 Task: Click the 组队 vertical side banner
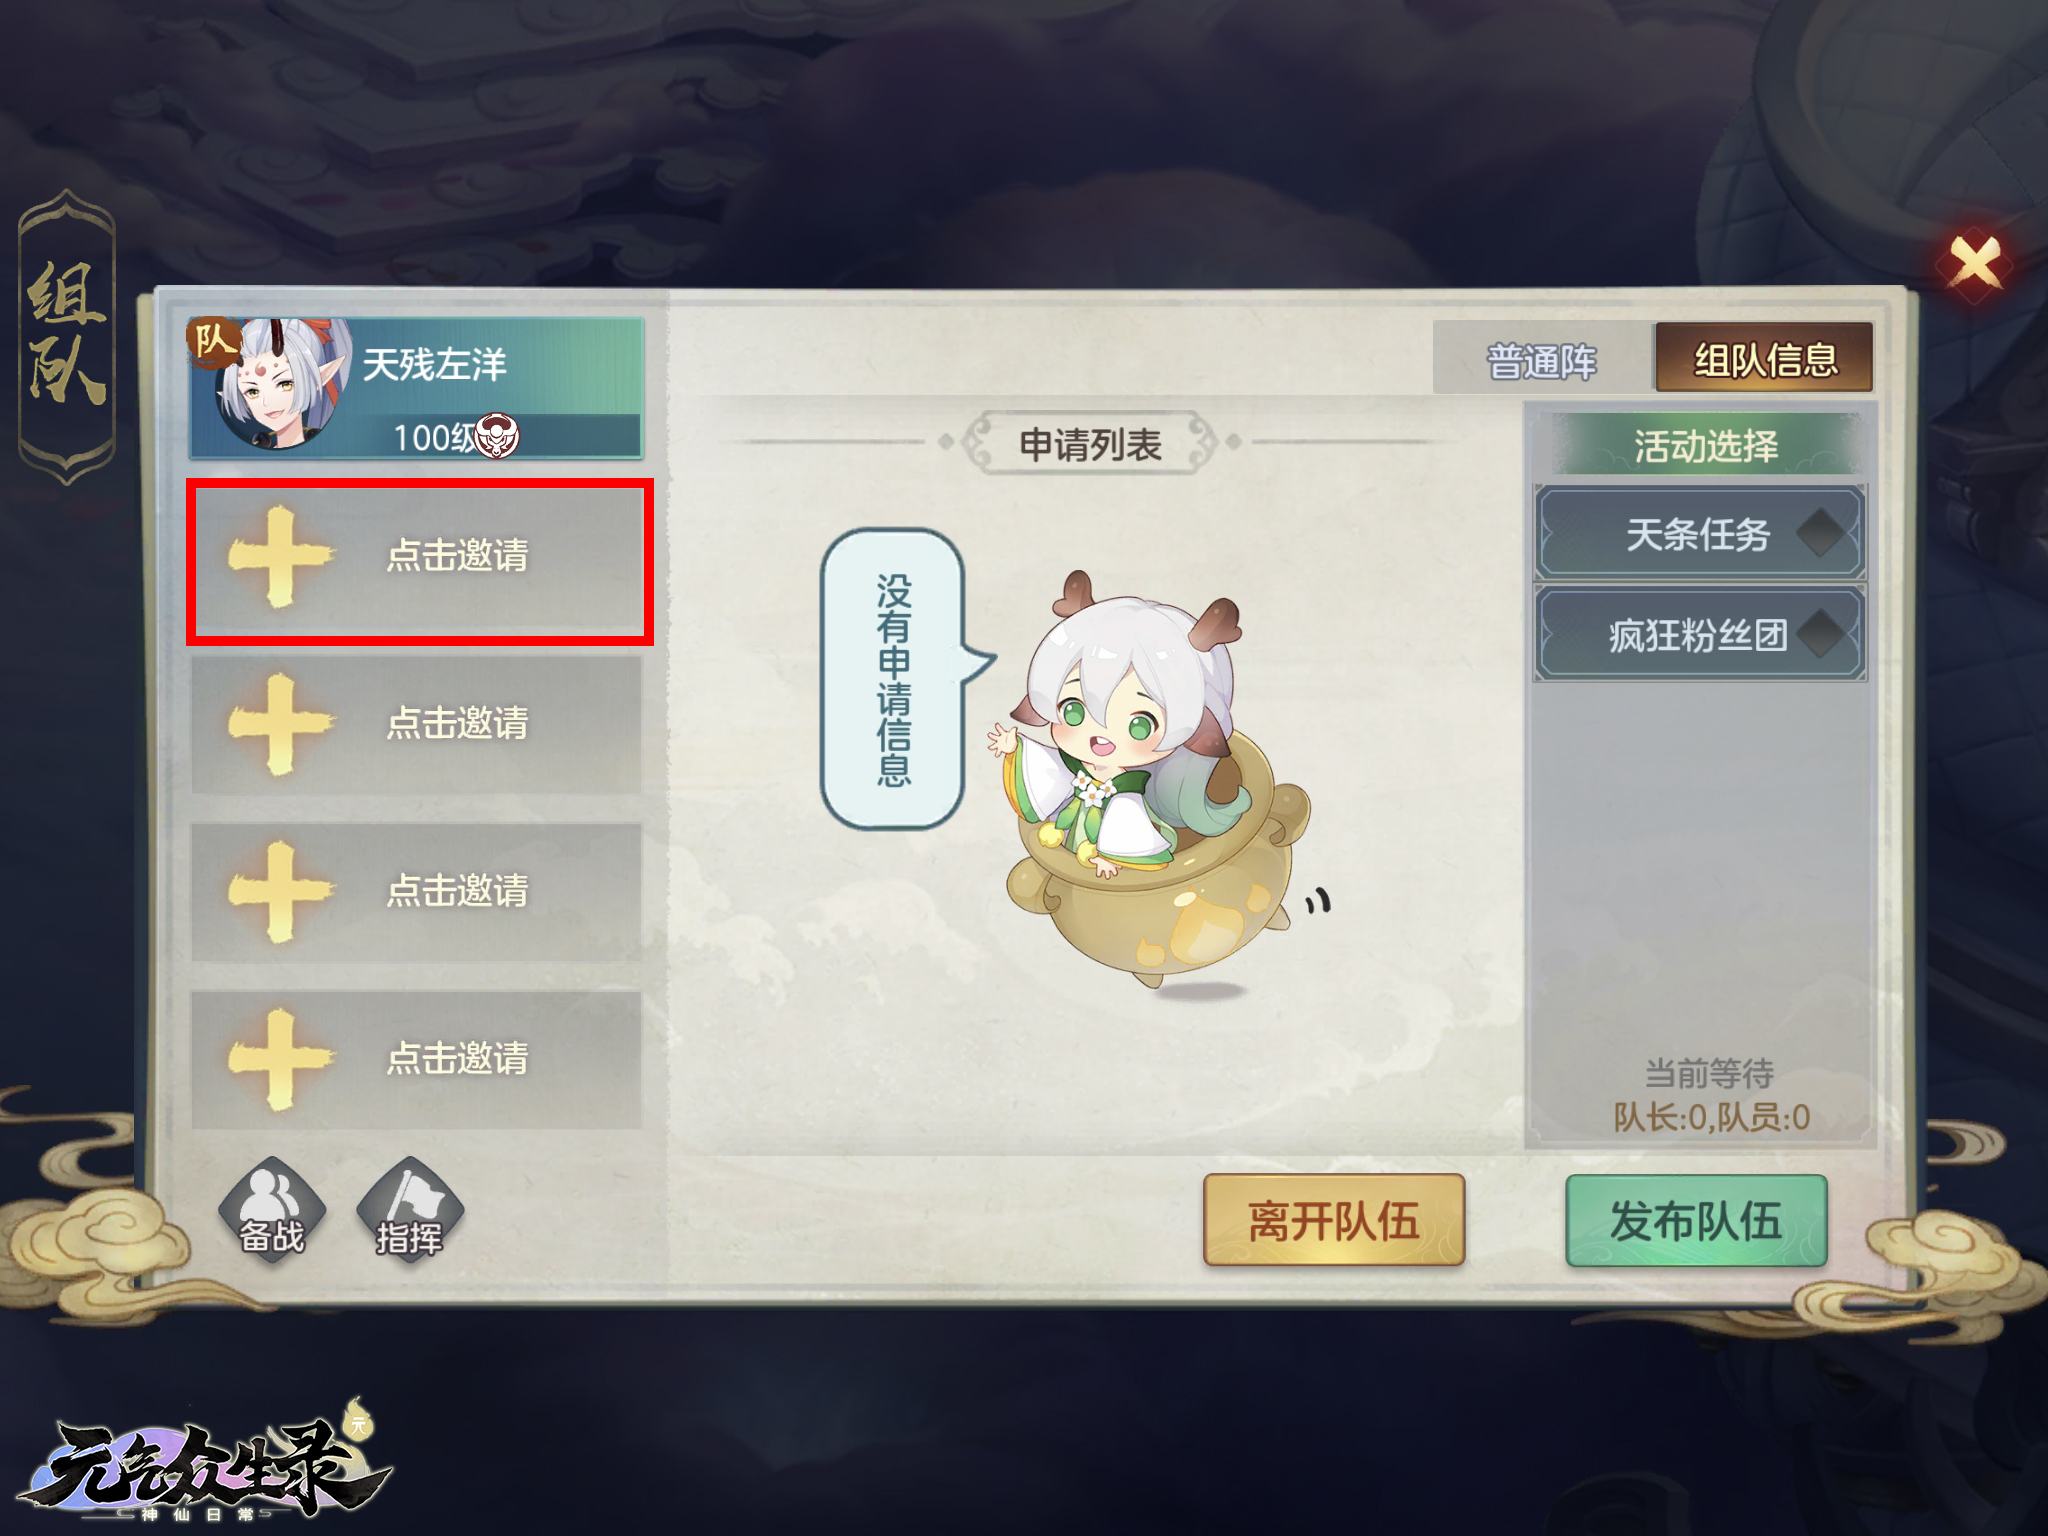coord(67,337)
